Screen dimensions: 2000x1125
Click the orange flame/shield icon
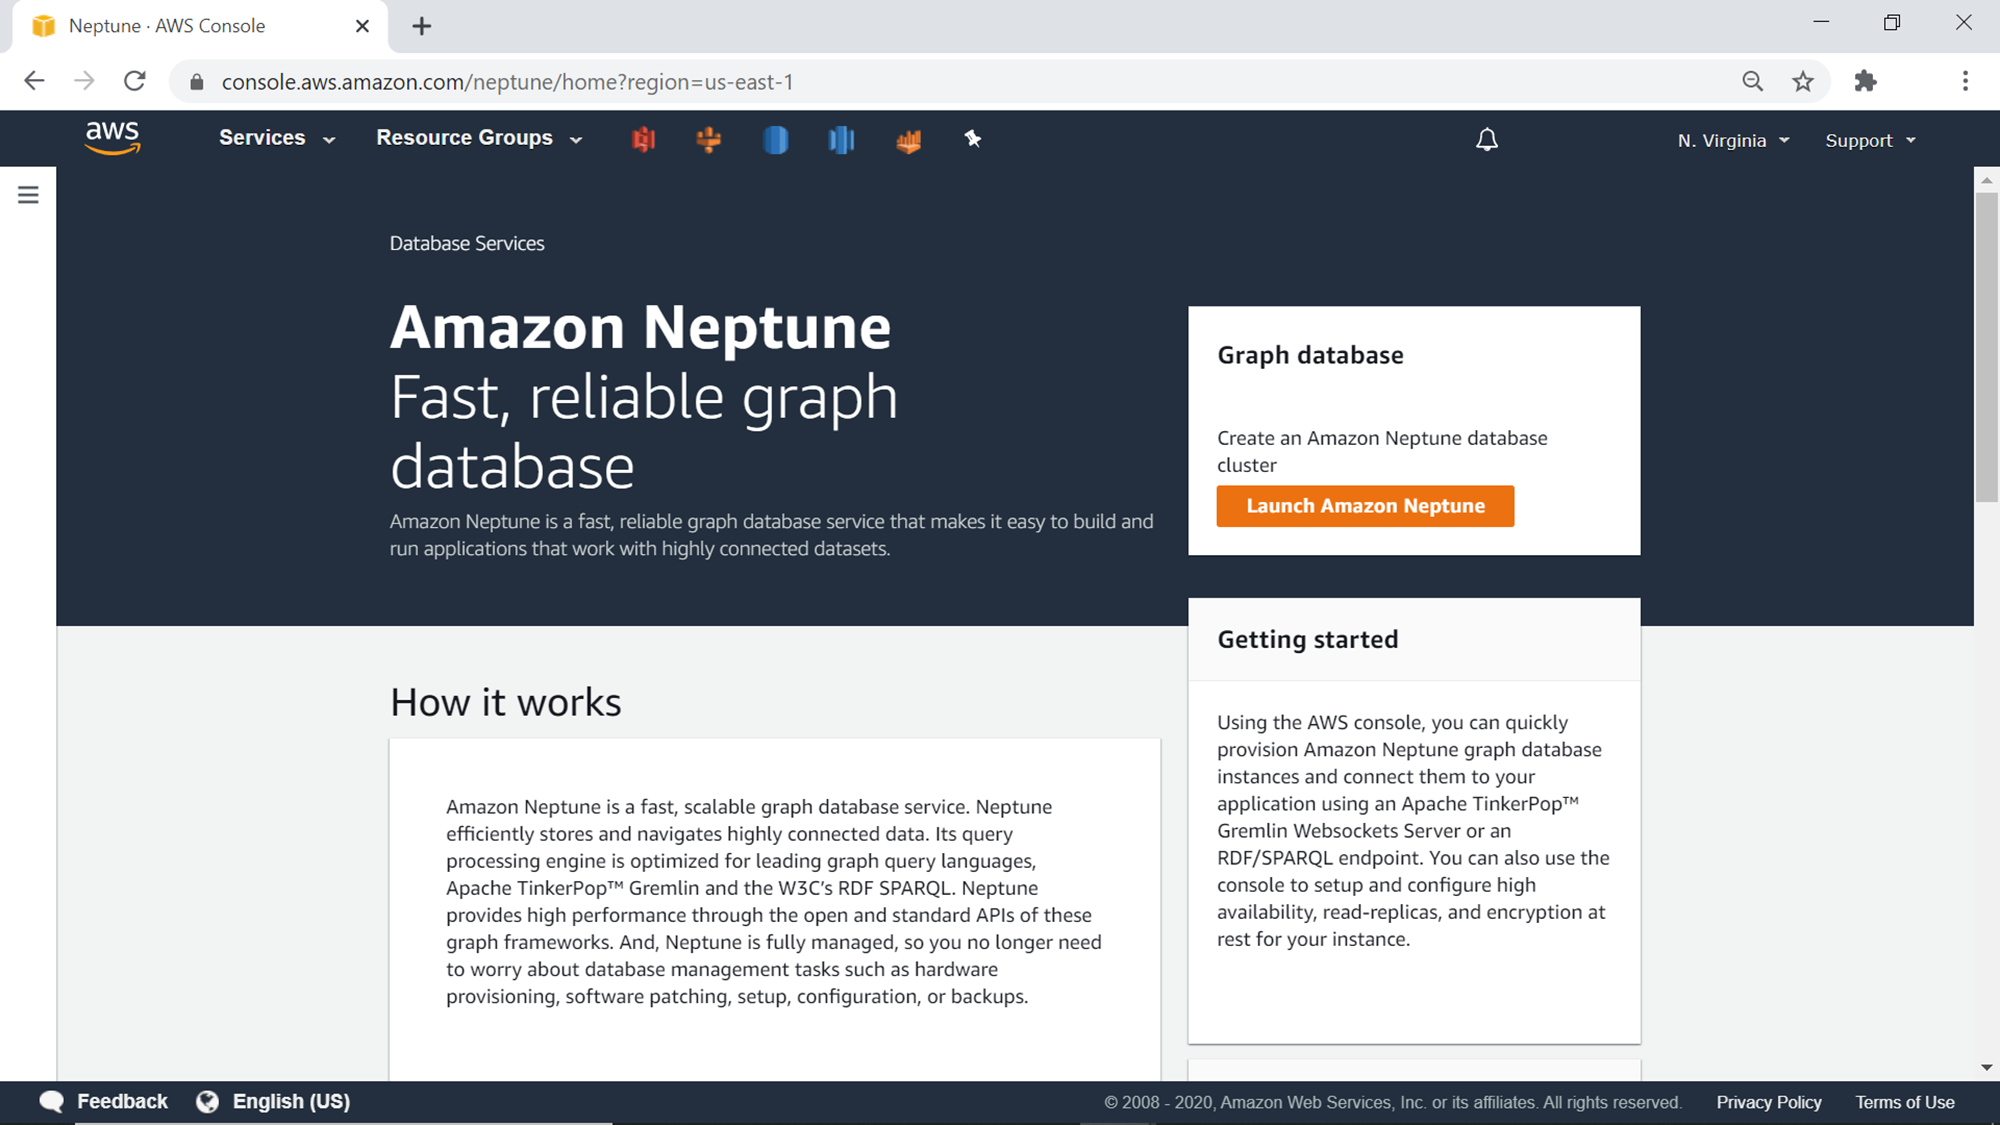tap(908, 139)
